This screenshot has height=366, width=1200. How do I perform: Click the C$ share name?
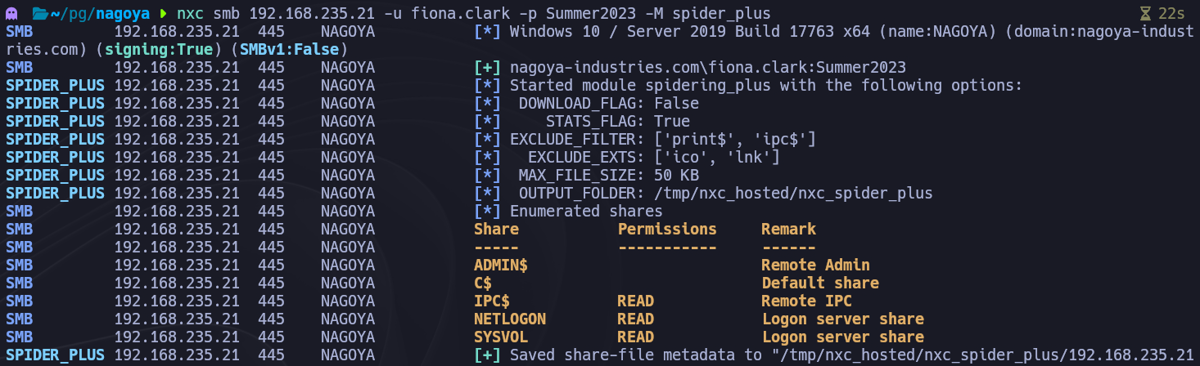click(483, 284)
